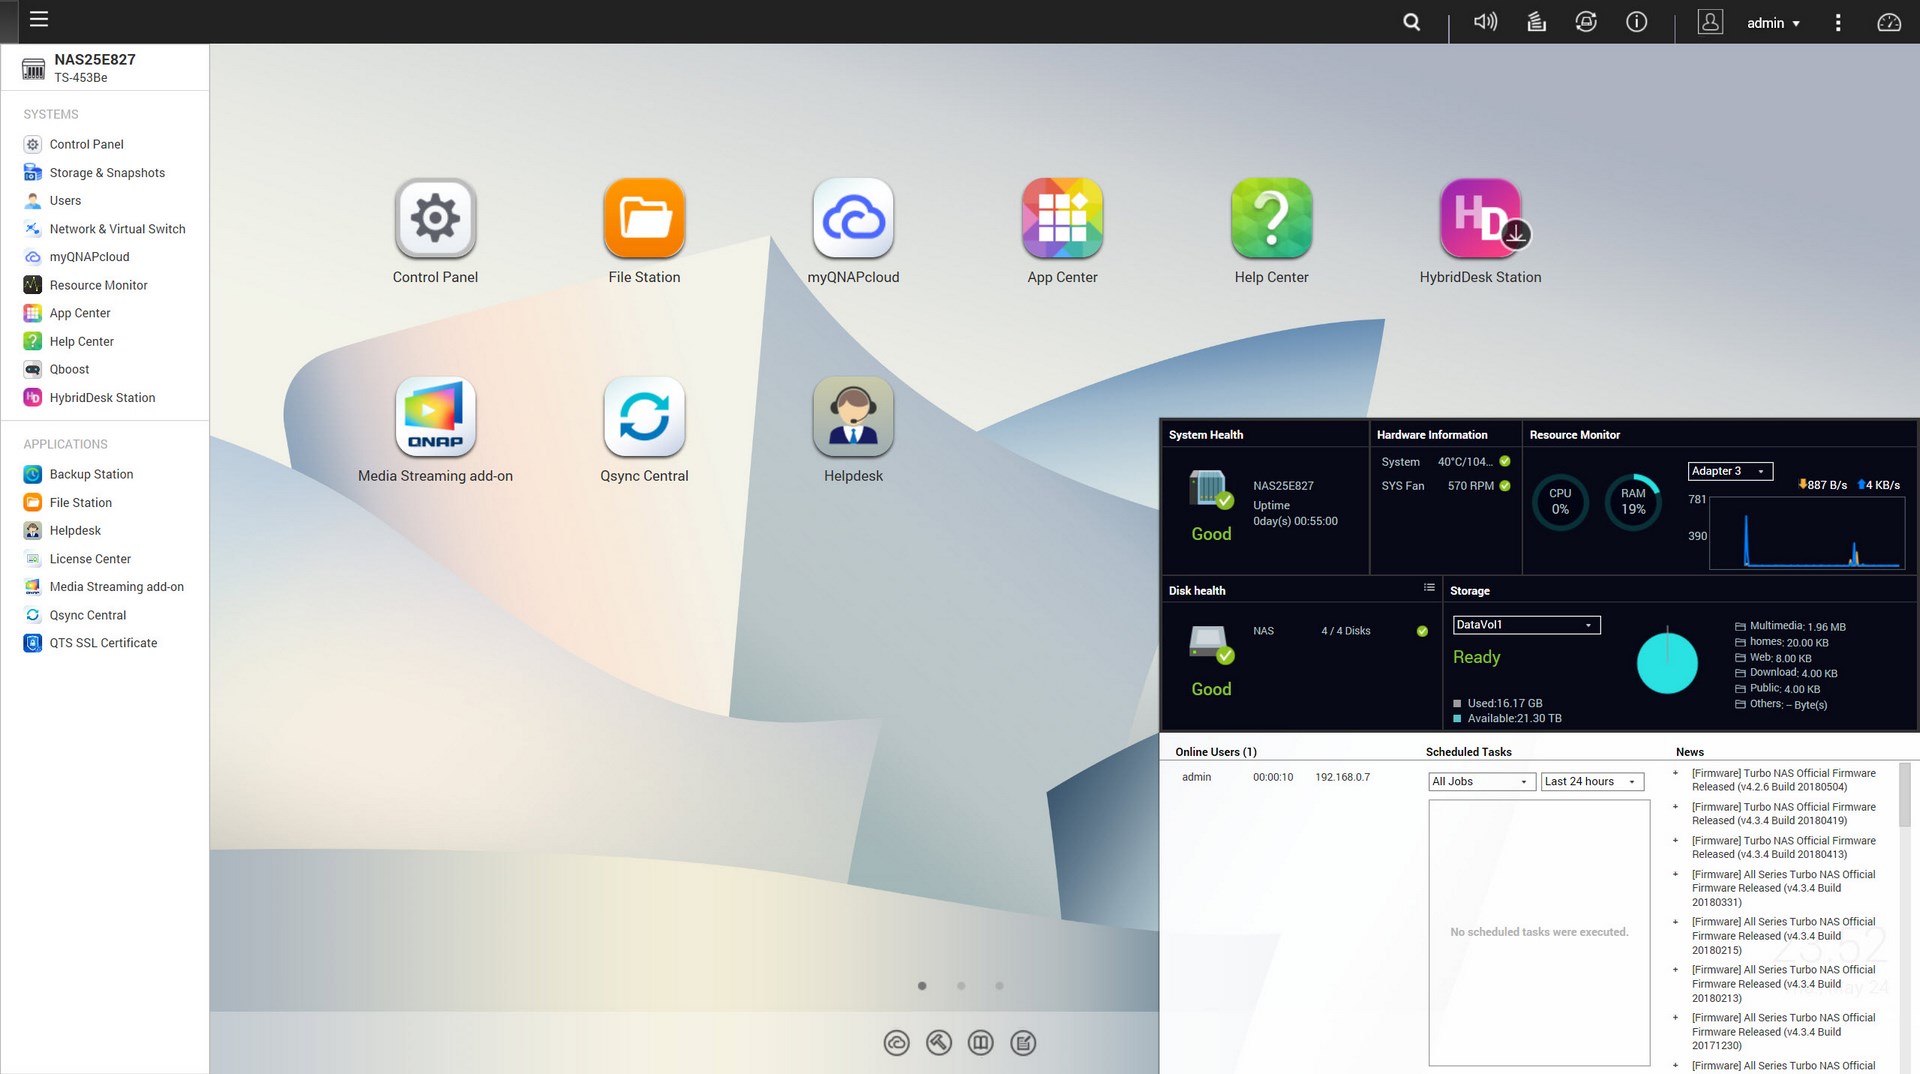Toggle the dashboard gauge icon

[x=1888, y=22]
